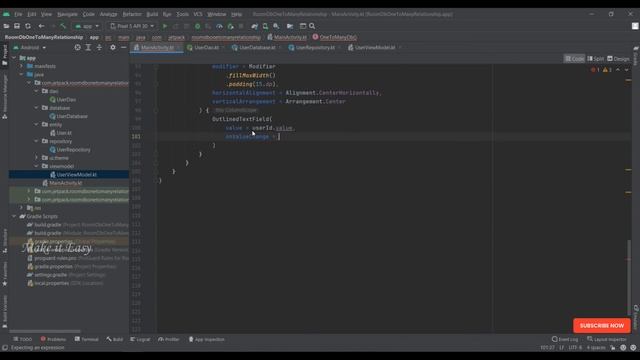Viewport: 640px width, 360px height.
Task: Open the Terminal tool window button
Action: 87,339
